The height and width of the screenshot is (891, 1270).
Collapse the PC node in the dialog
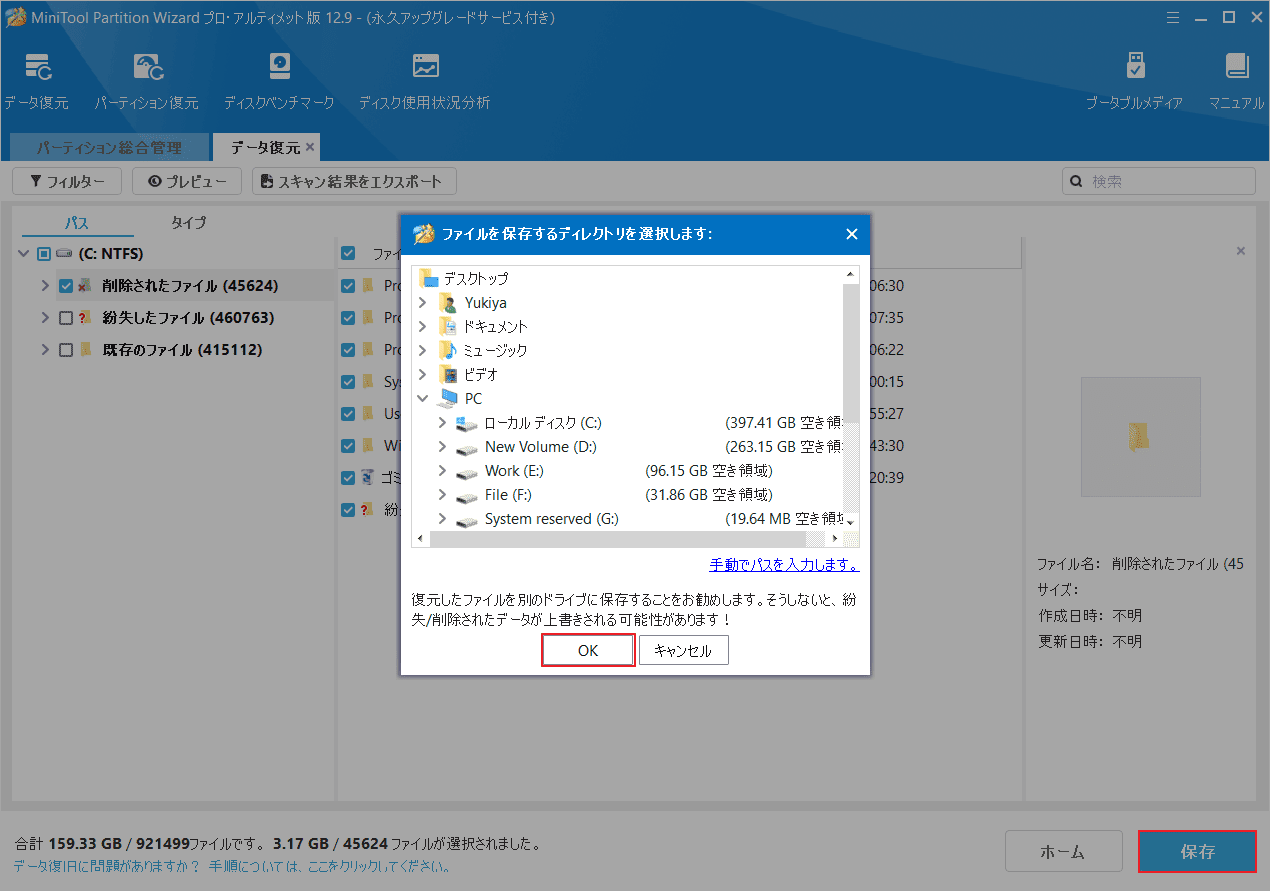423,399
